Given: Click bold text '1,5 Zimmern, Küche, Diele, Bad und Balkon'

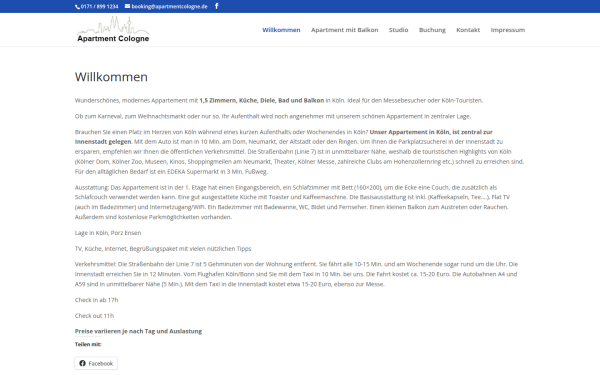Looking at the screenshot, I should [262, 100].
